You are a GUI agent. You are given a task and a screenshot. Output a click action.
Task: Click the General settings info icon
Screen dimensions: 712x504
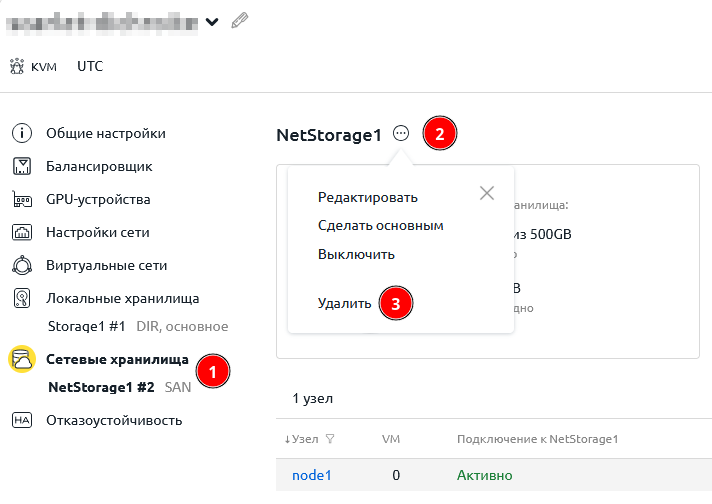(22, 133)
